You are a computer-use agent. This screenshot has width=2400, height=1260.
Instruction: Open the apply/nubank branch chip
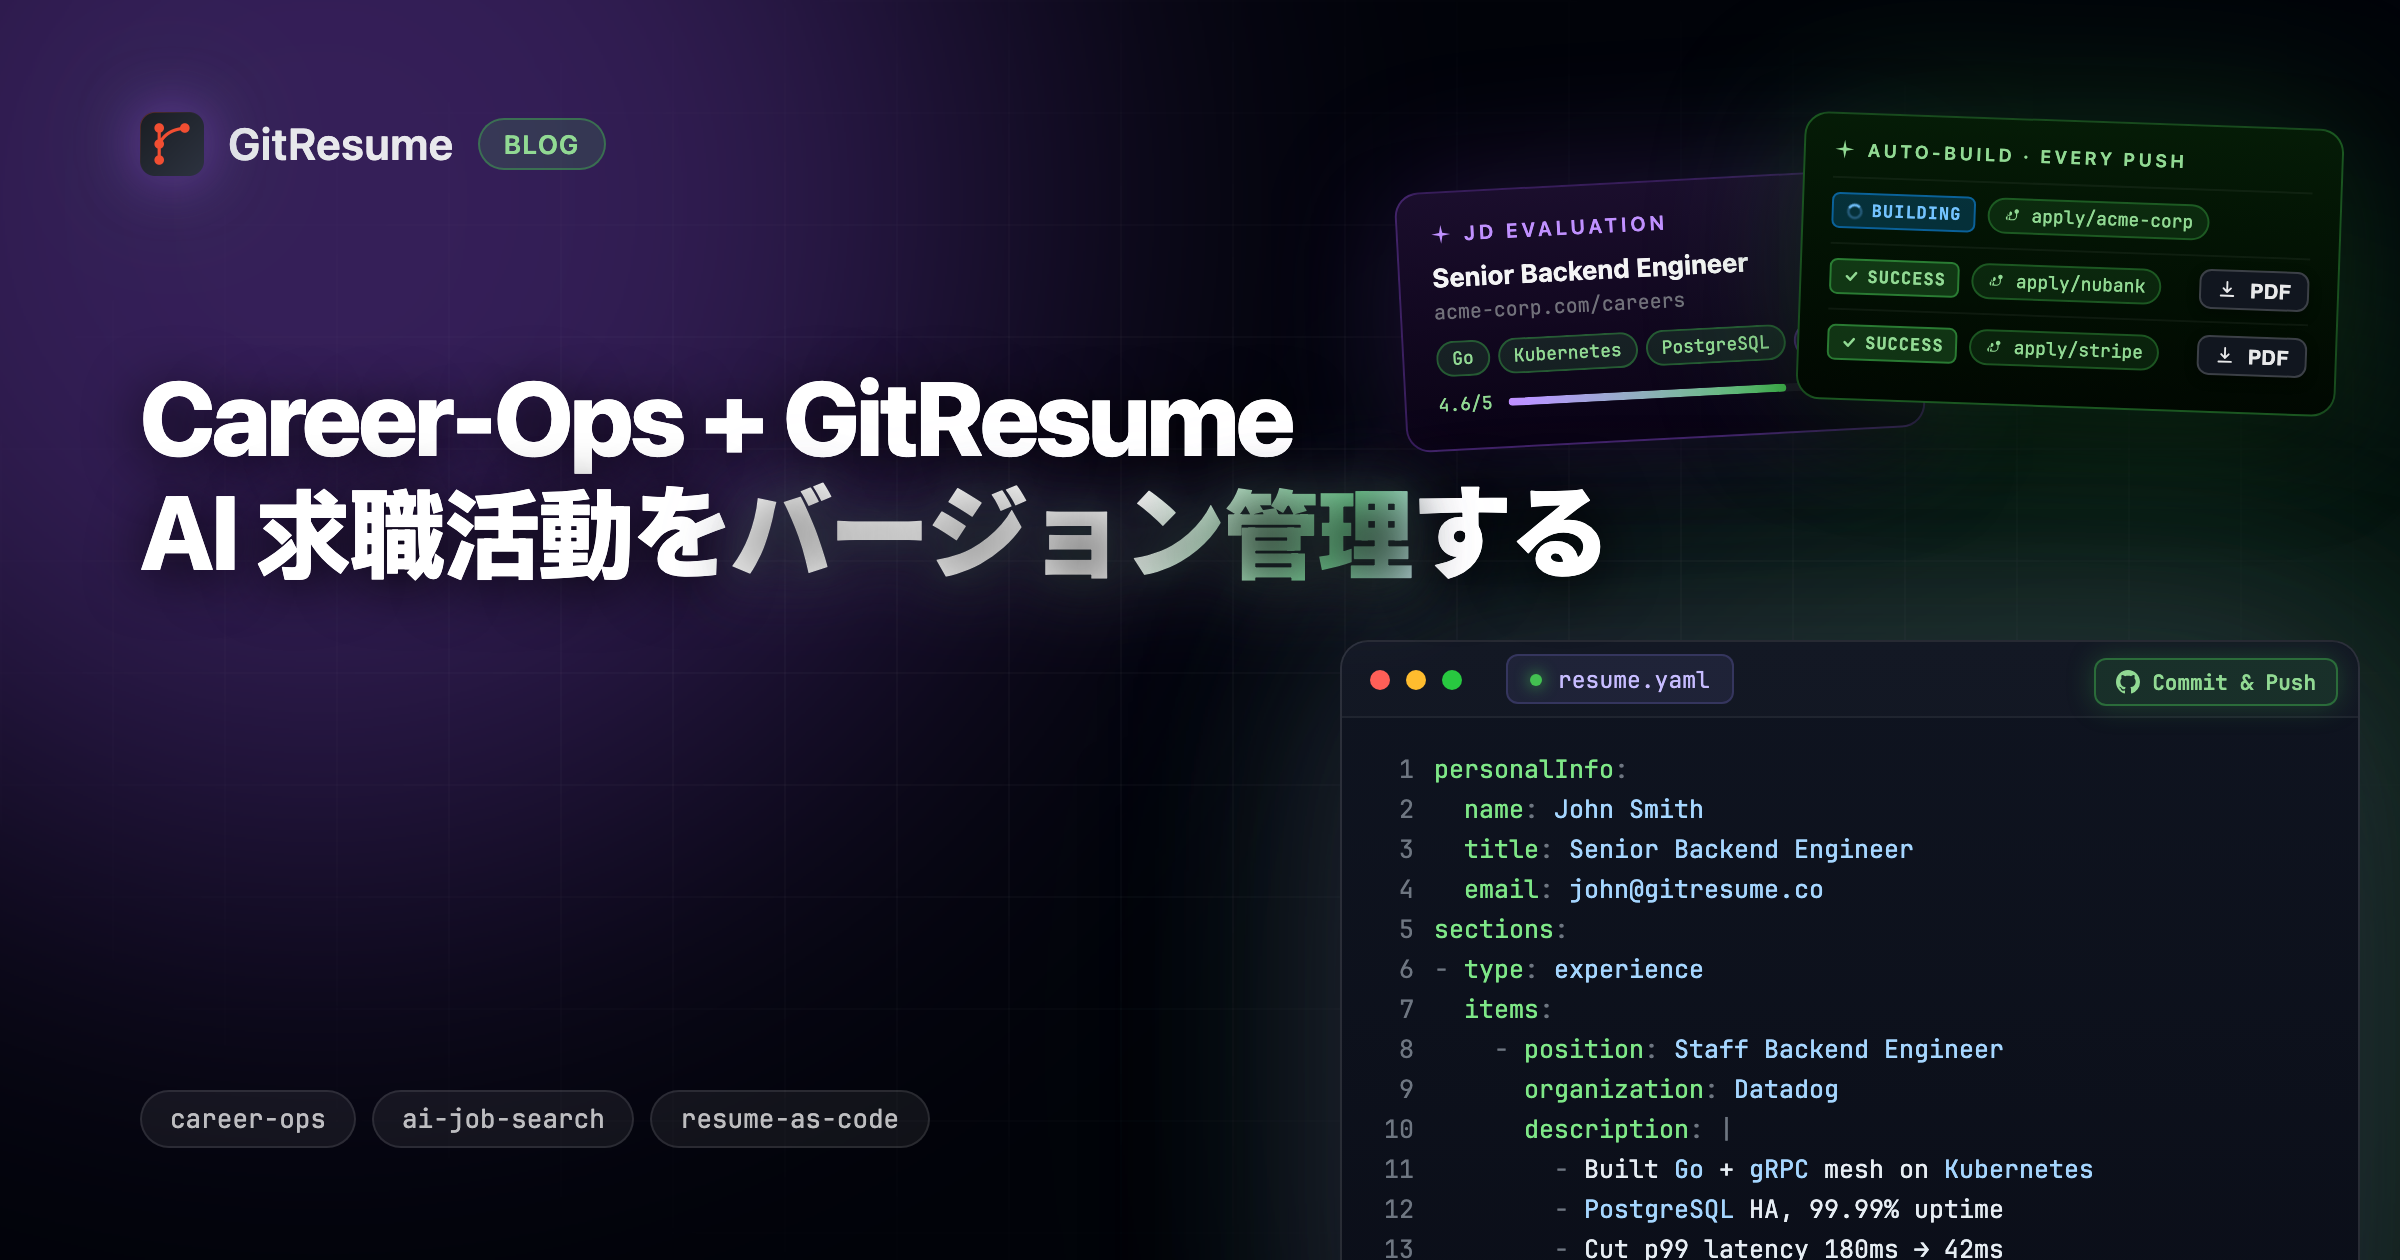coord(2066,284)
